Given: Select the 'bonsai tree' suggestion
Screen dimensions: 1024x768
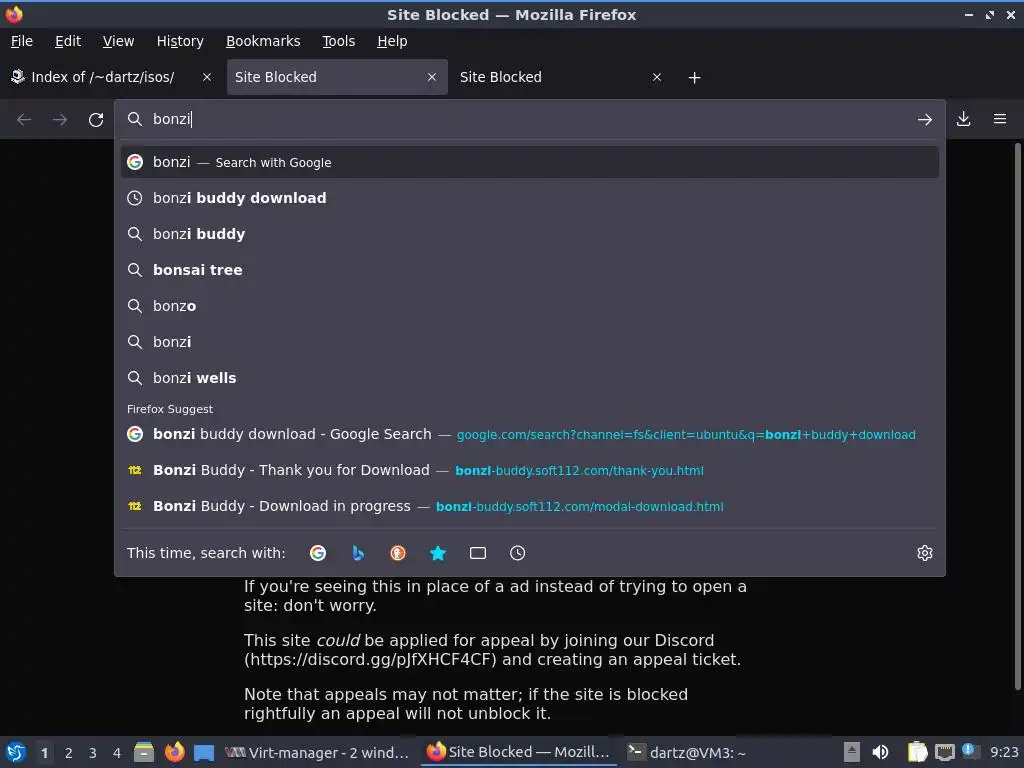Looking at the screenshot, I should tap(530, 270).
